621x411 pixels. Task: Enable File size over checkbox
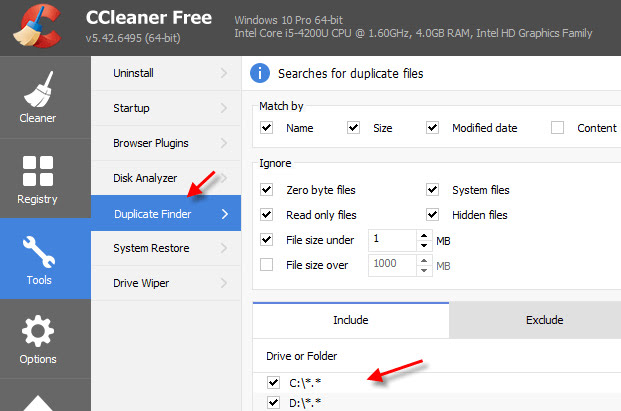point(267,264)
